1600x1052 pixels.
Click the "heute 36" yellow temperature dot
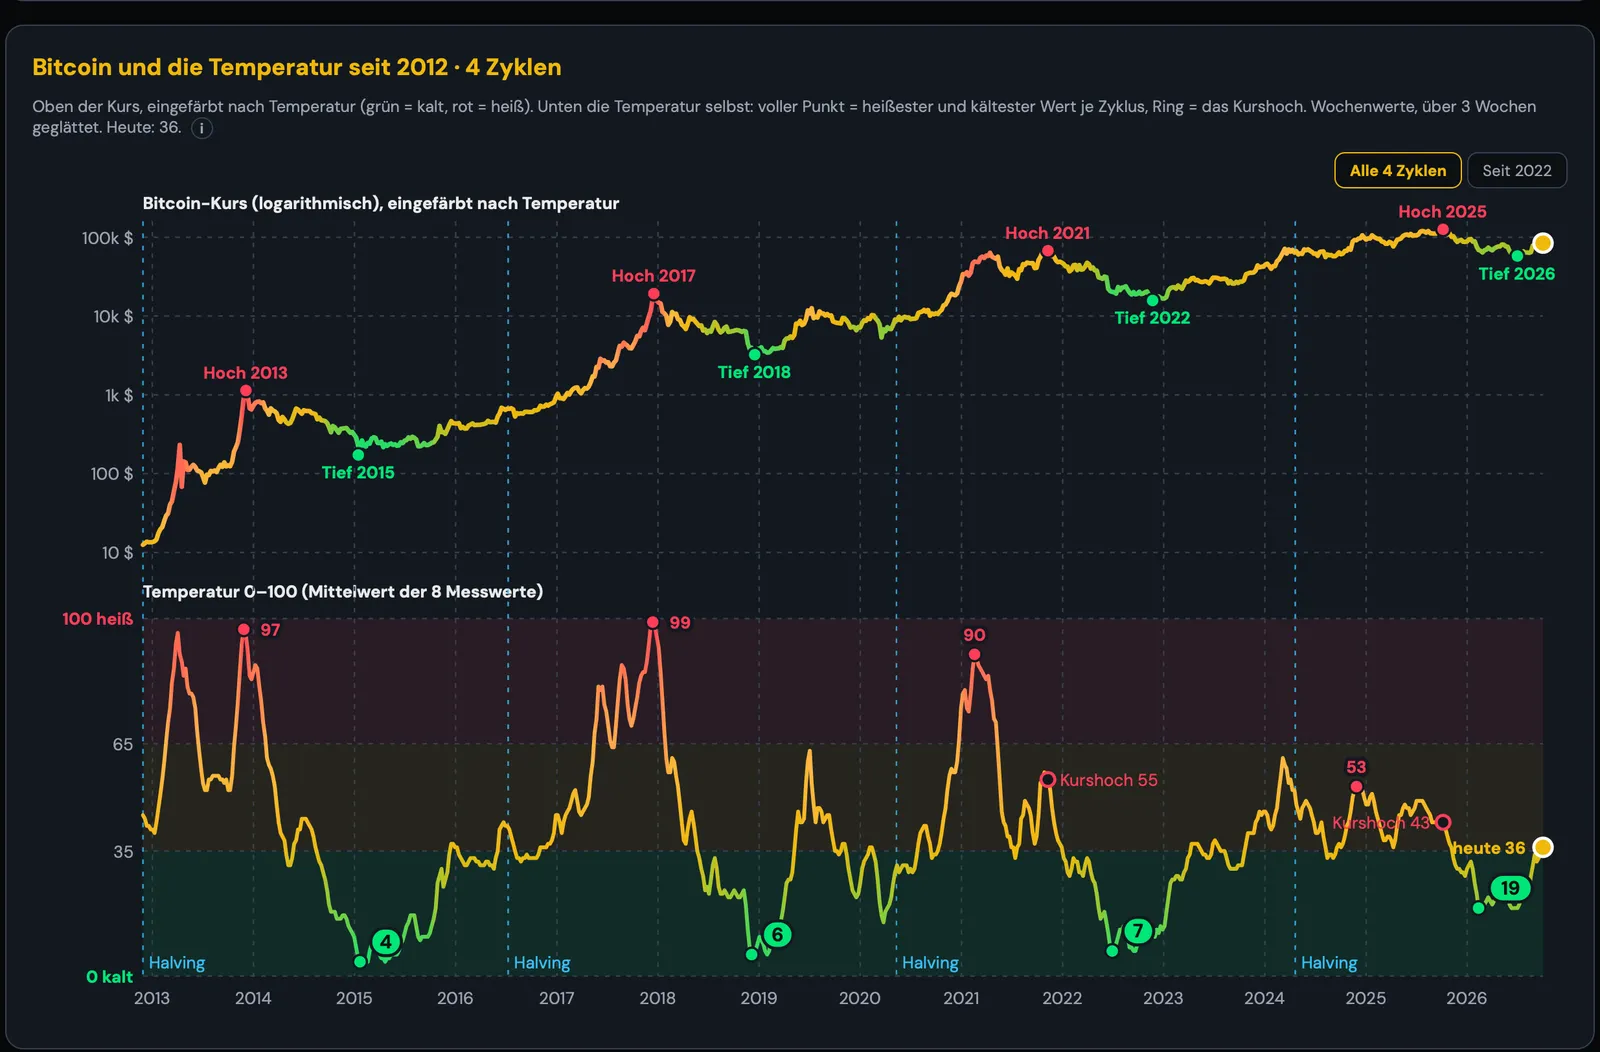pyautogui.click(x=1543, y=847)
